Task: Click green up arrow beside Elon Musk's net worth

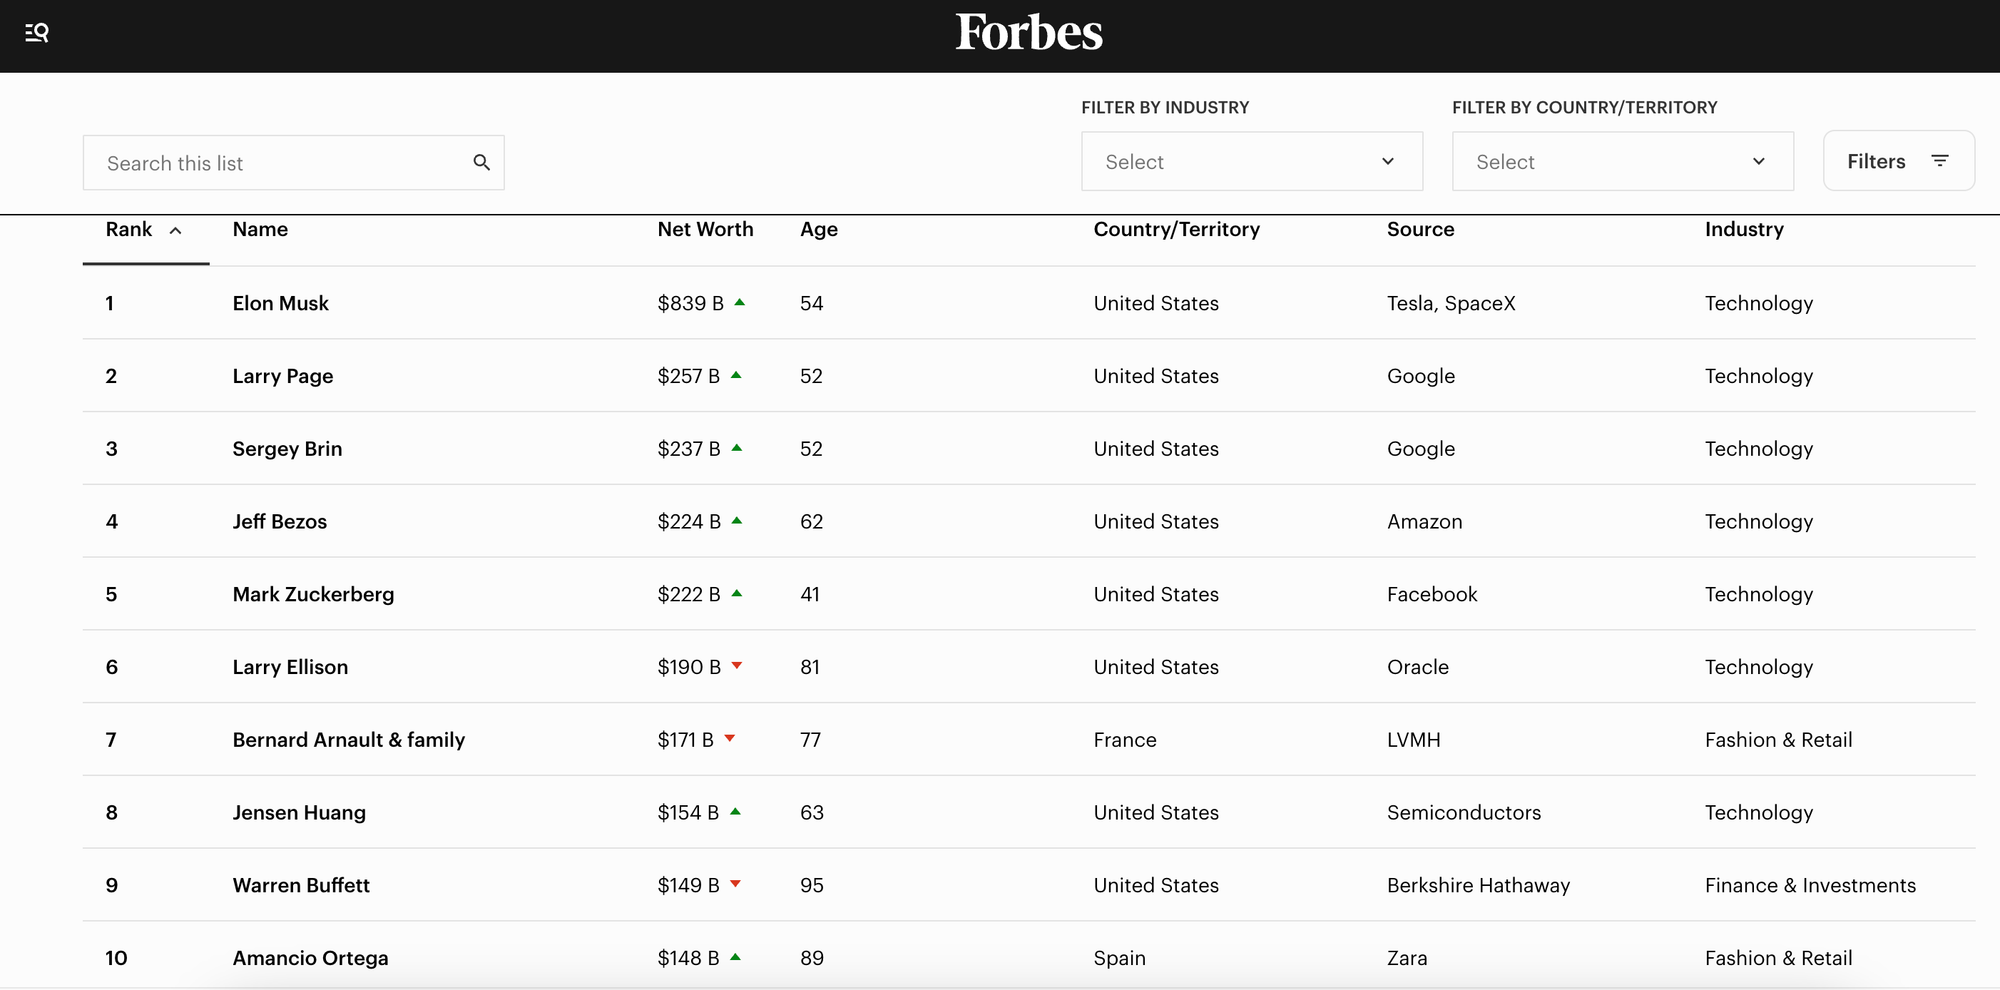Action: (x=740, y=302)
